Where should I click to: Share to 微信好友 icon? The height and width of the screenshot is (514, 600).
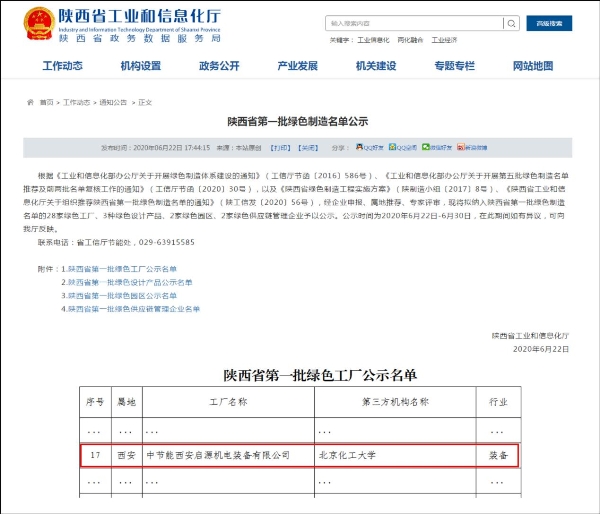coord(434,147)
